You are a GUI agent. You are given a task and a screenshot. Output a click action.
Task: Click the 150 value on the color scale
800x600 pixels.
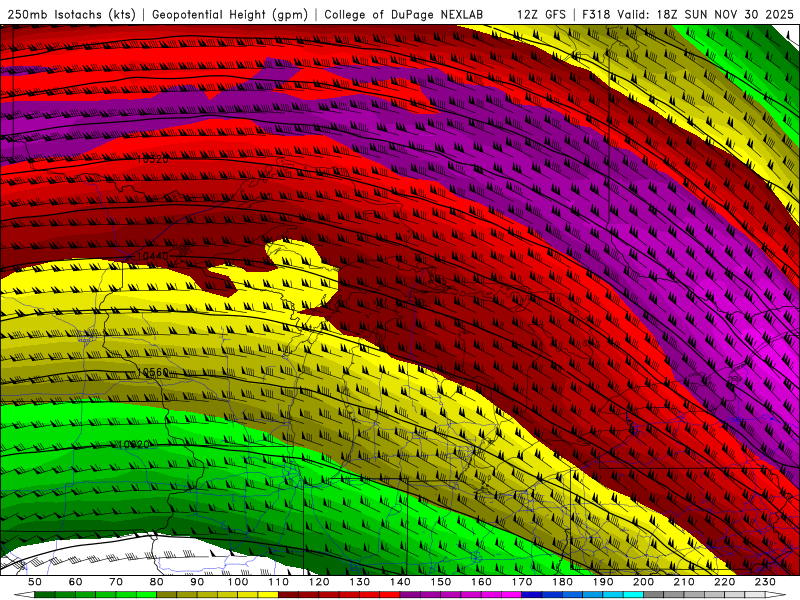coord(441,582)
